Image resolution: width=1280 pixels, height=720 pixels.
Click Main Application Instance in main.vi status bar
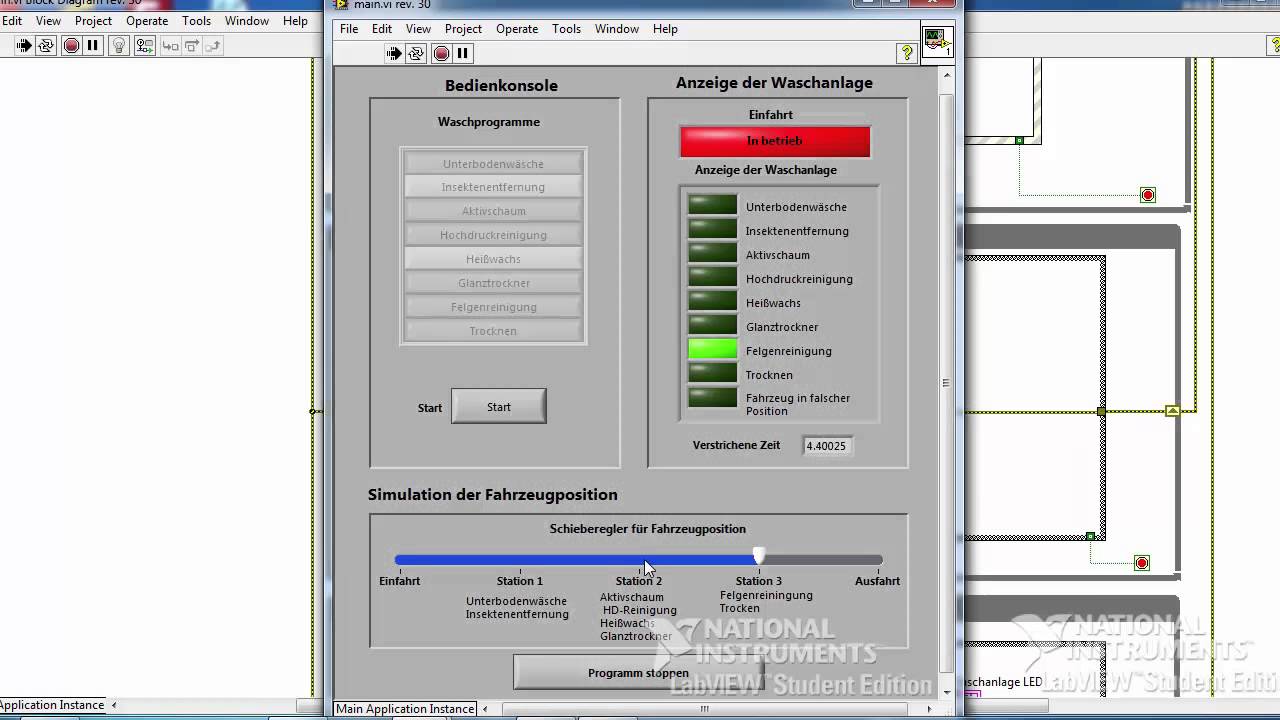405,709
